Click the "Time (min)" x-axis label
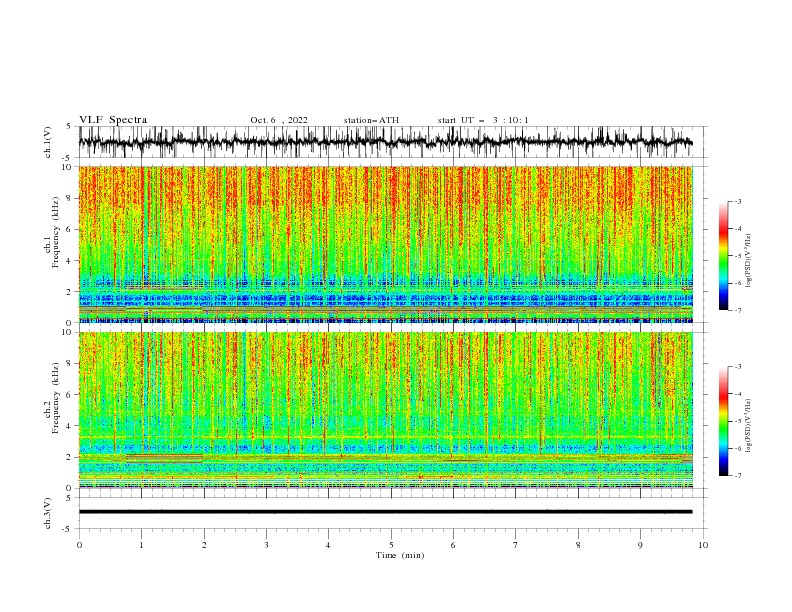 (x=400, y=555)
